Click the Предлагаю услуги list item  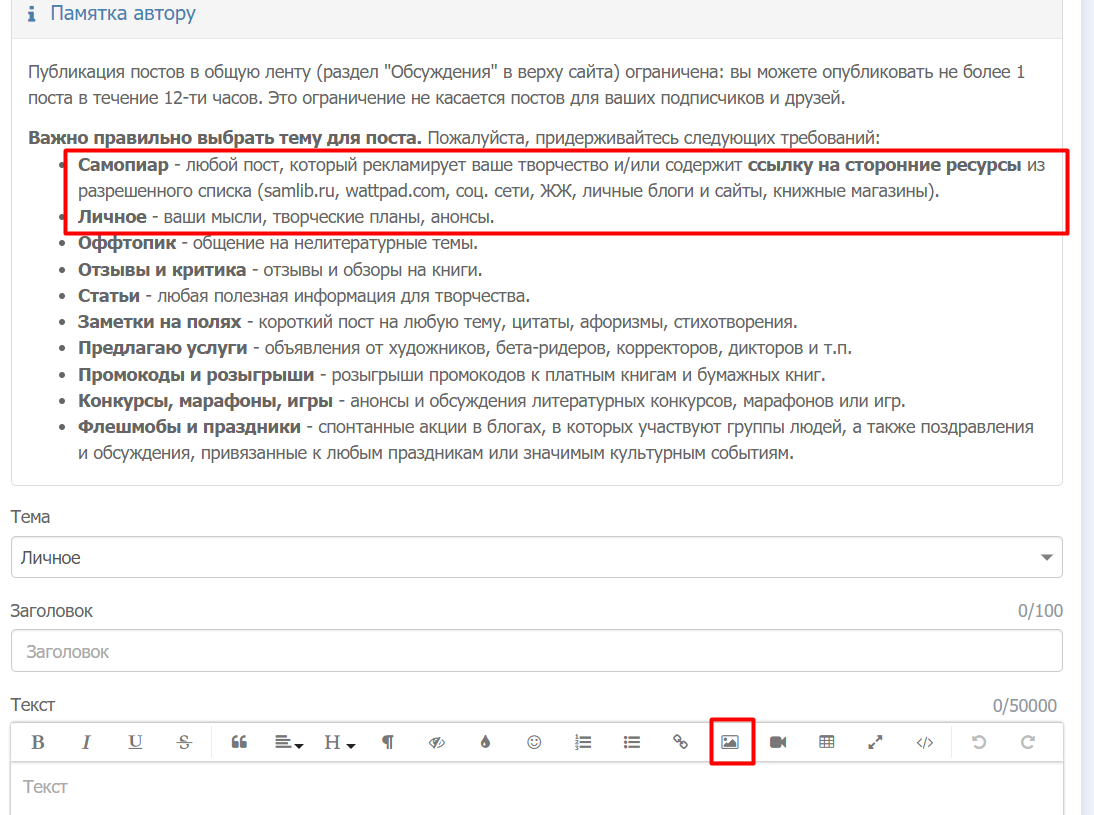(465, 348)
